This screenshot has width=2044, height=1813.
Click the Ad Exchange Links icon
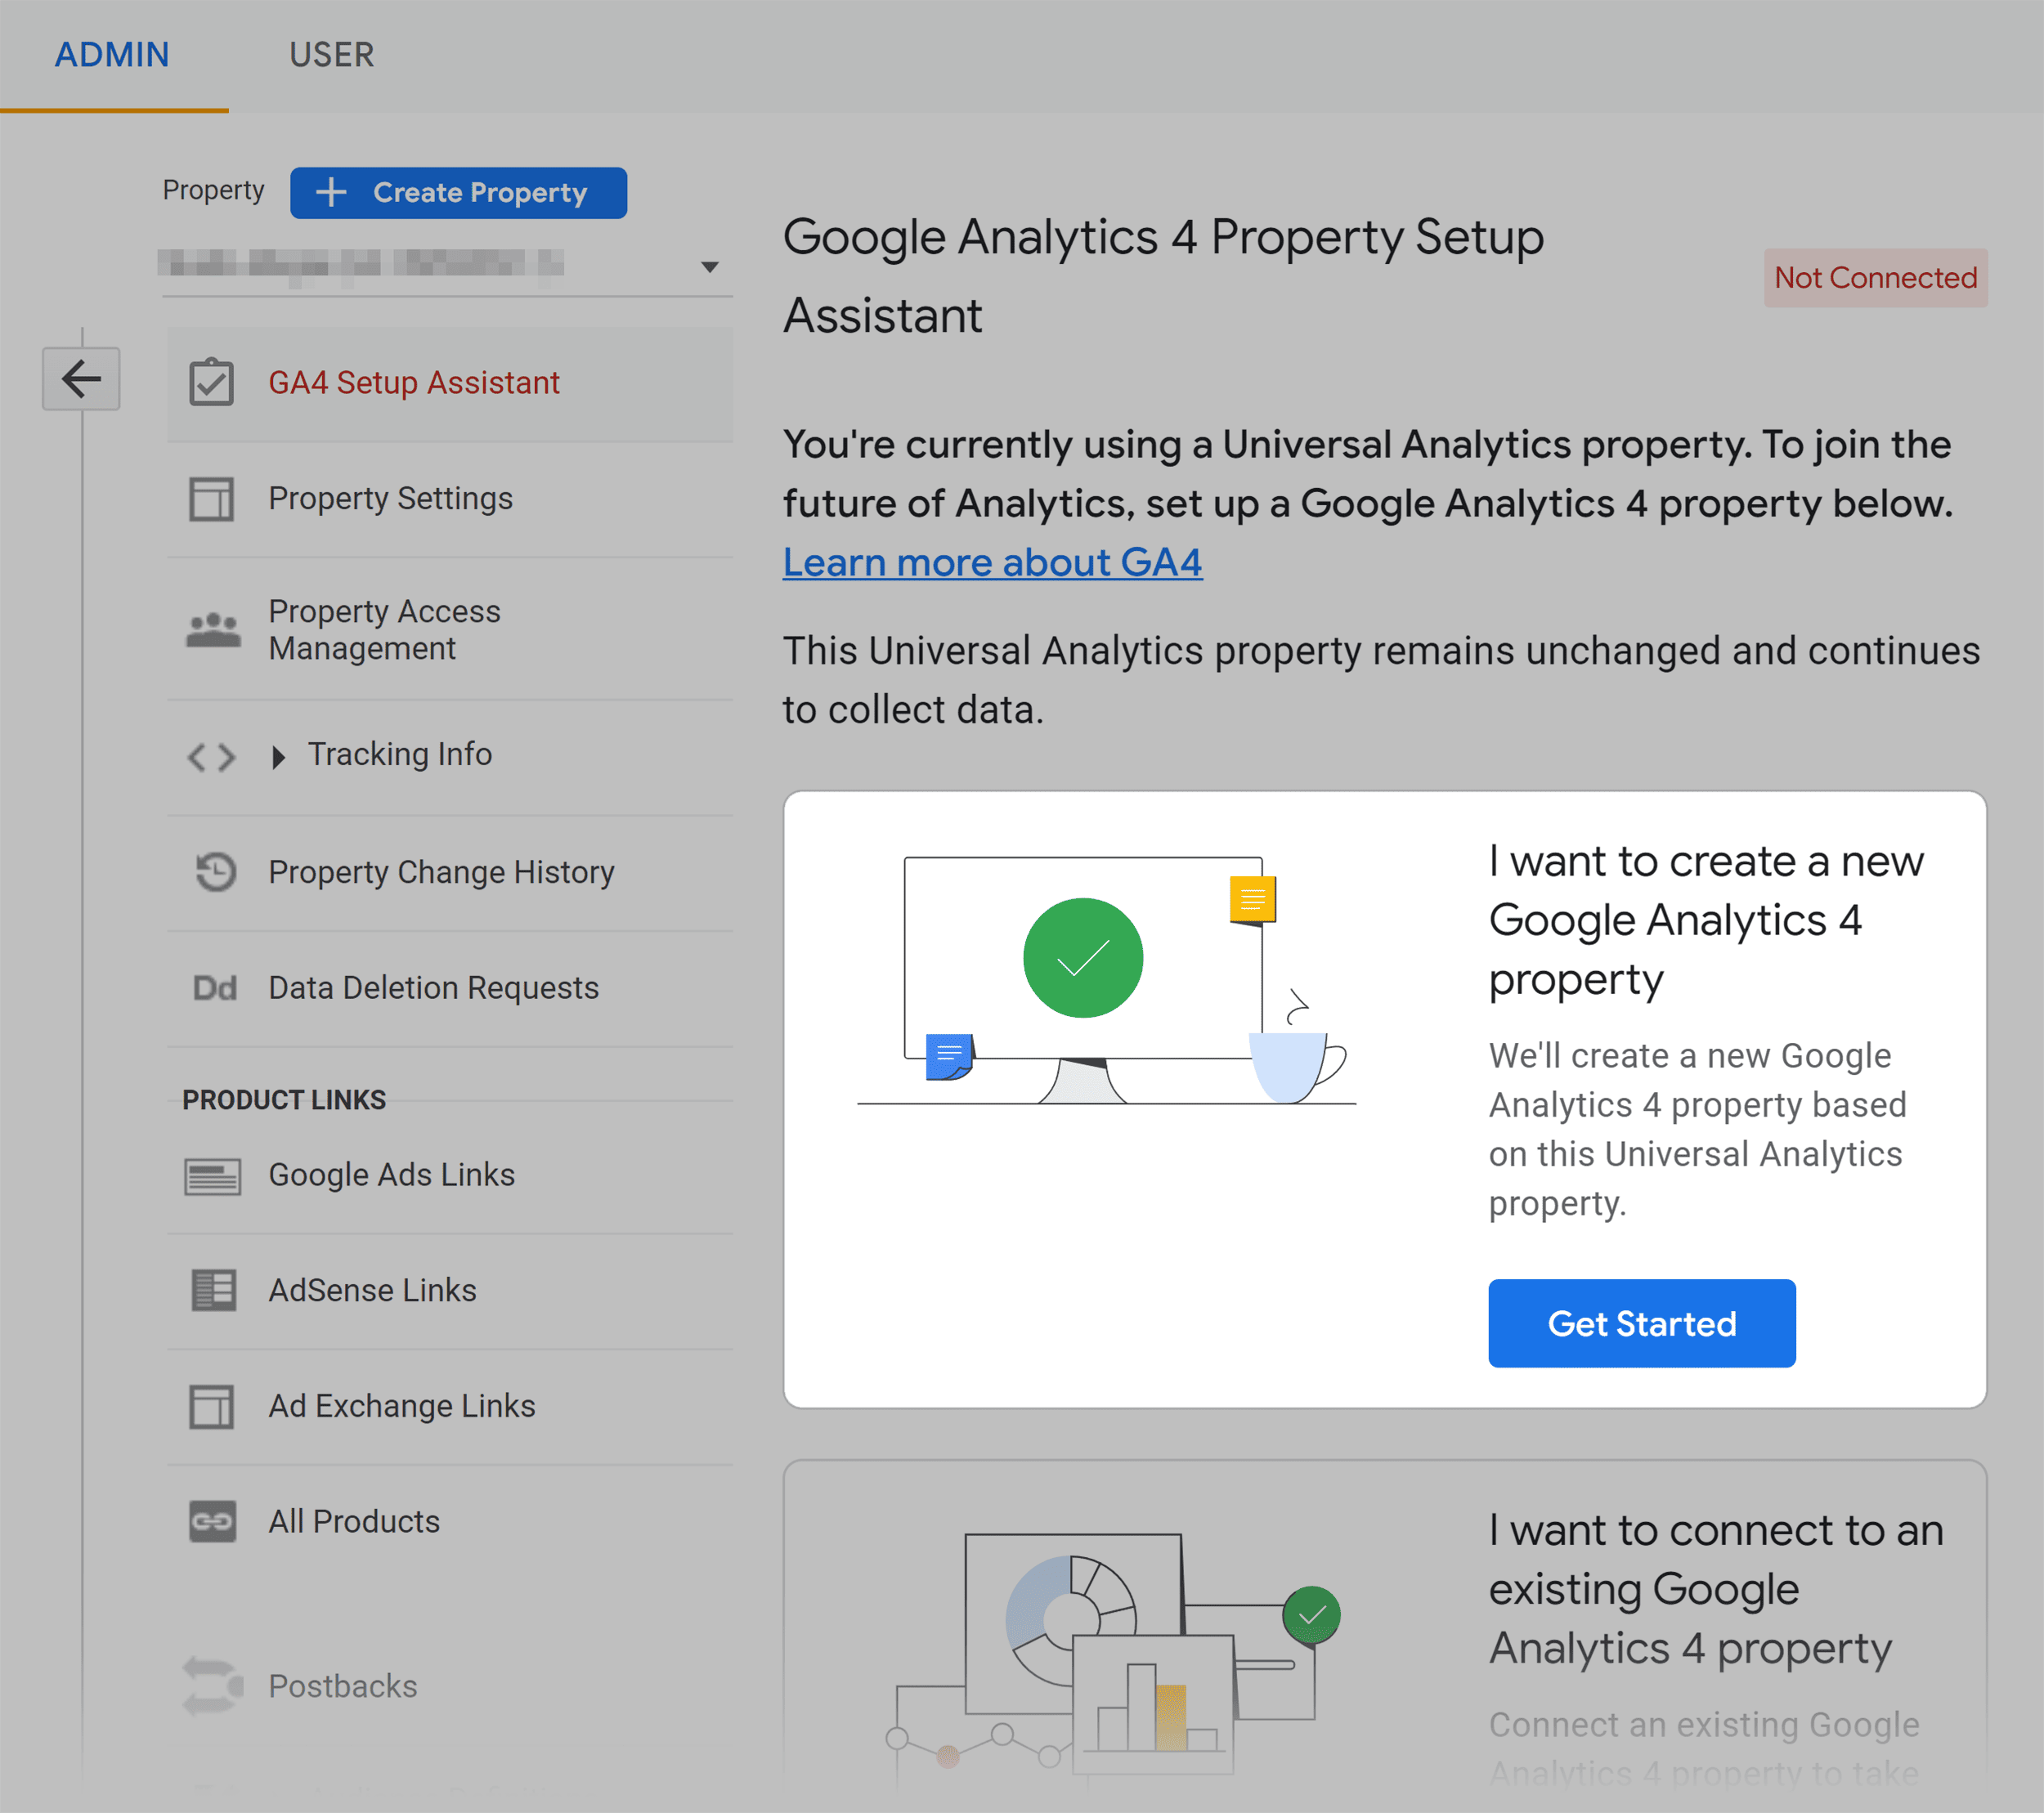coord(212,1406)
